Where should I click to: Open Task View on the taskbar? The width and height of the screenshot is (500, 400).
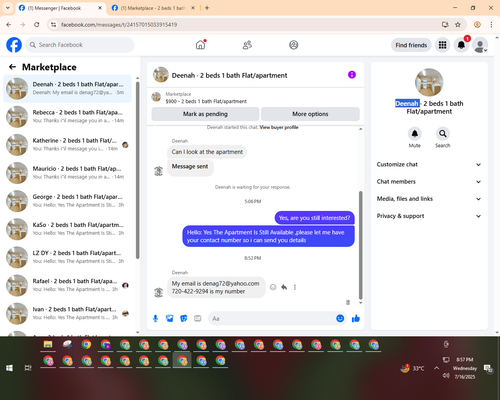point(28,368)
